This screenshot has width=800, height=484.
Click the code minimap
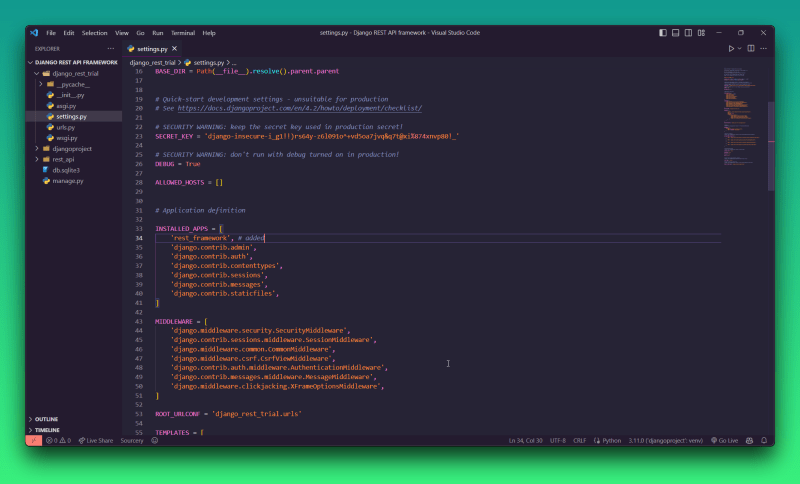pos(744,115)
